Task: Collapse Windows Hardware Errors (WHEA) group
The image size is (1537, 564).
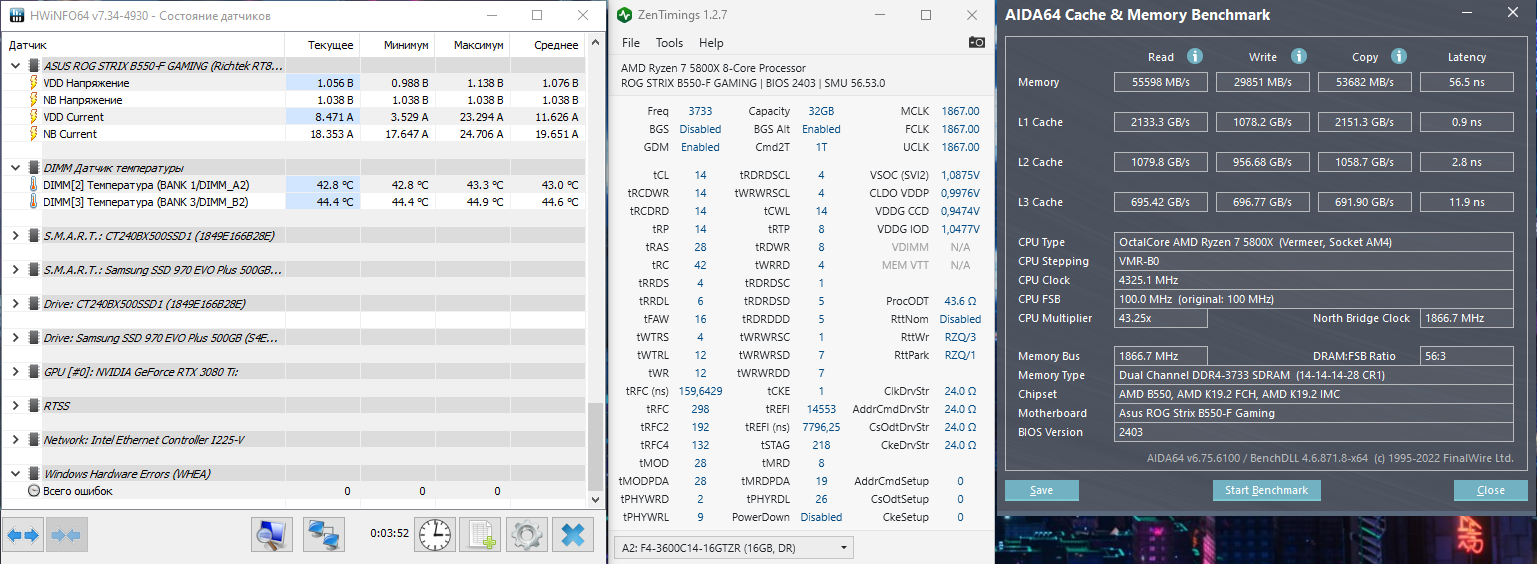Action: tap(14, 474)
